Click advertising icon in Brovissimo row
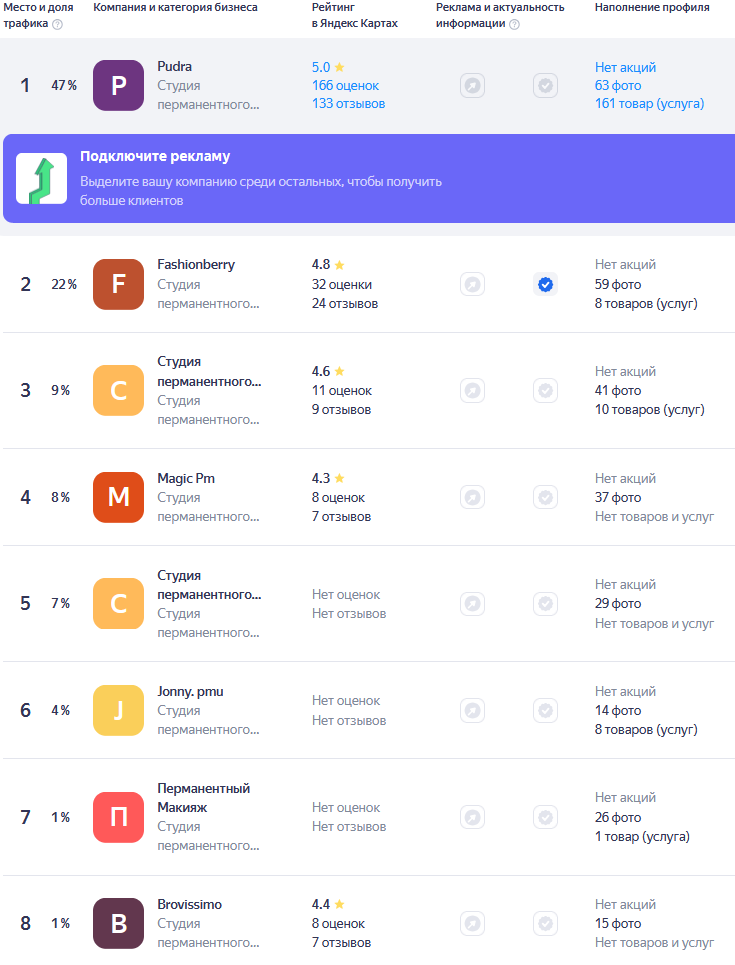735x965 pixels. [x=472, y=923]
